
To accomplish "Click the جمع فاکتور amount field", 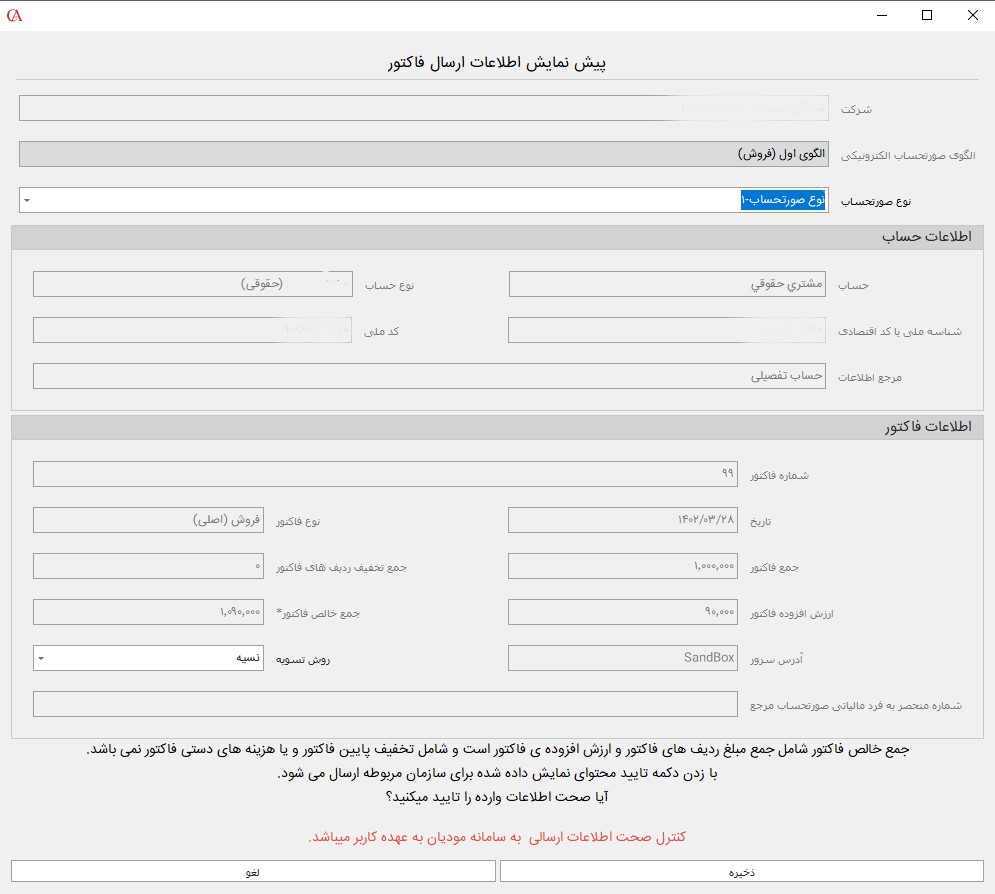I will coord(623,566).
